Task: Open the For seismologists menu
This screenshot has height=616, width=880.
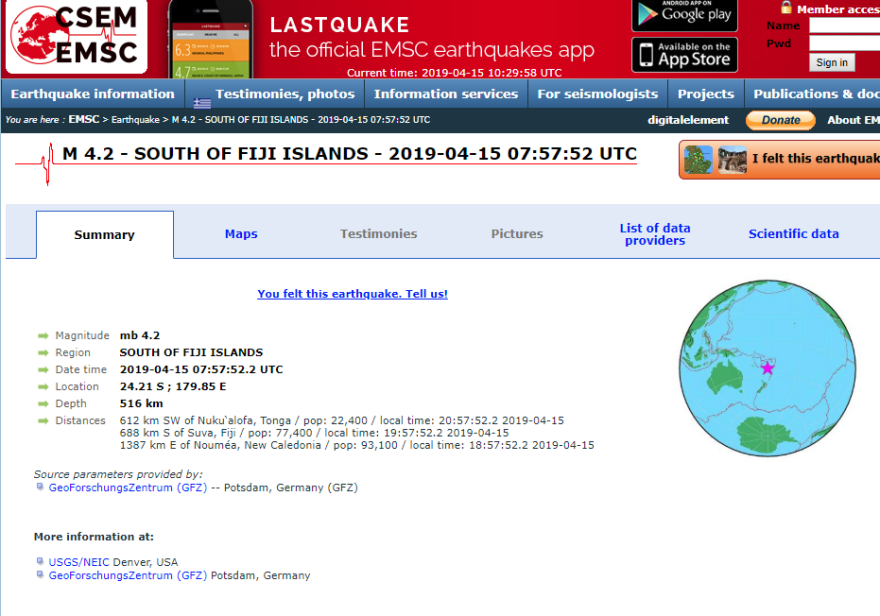Action: pos(597,94)
